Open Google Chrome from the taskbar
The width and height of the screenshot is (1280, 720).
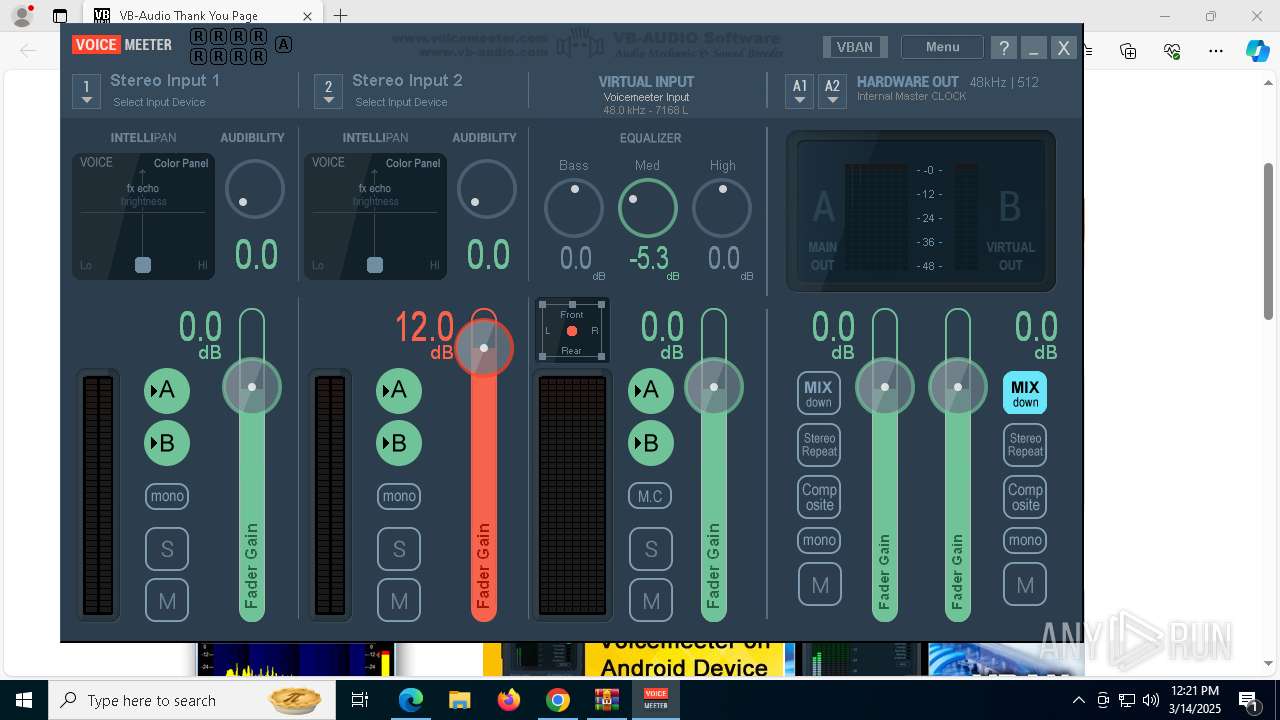pyautogui.click(x=558, y=700)
